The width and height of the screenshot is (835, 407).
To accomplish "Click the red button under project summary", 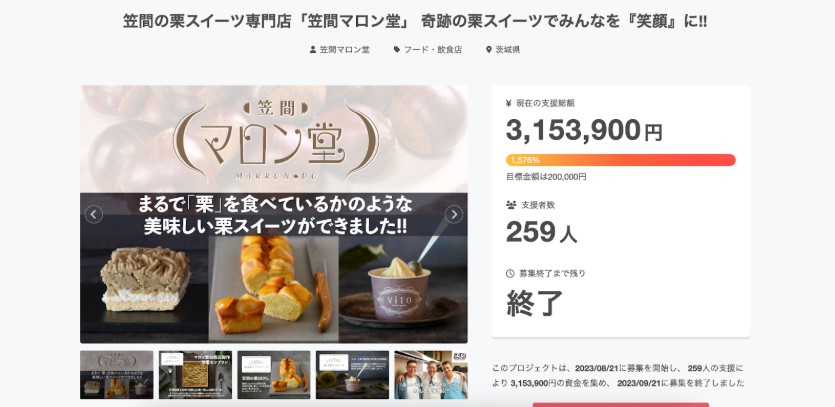I will pos(620,405).
